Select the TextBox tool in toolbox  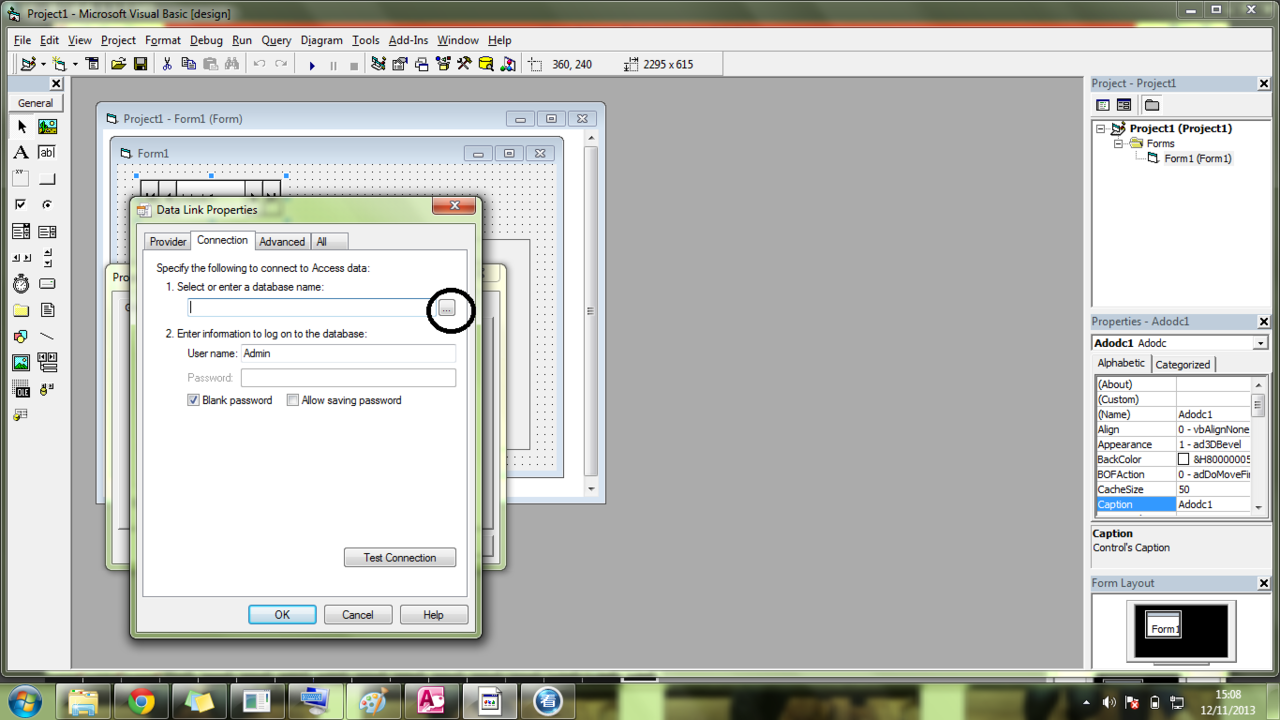pos(47,153)
